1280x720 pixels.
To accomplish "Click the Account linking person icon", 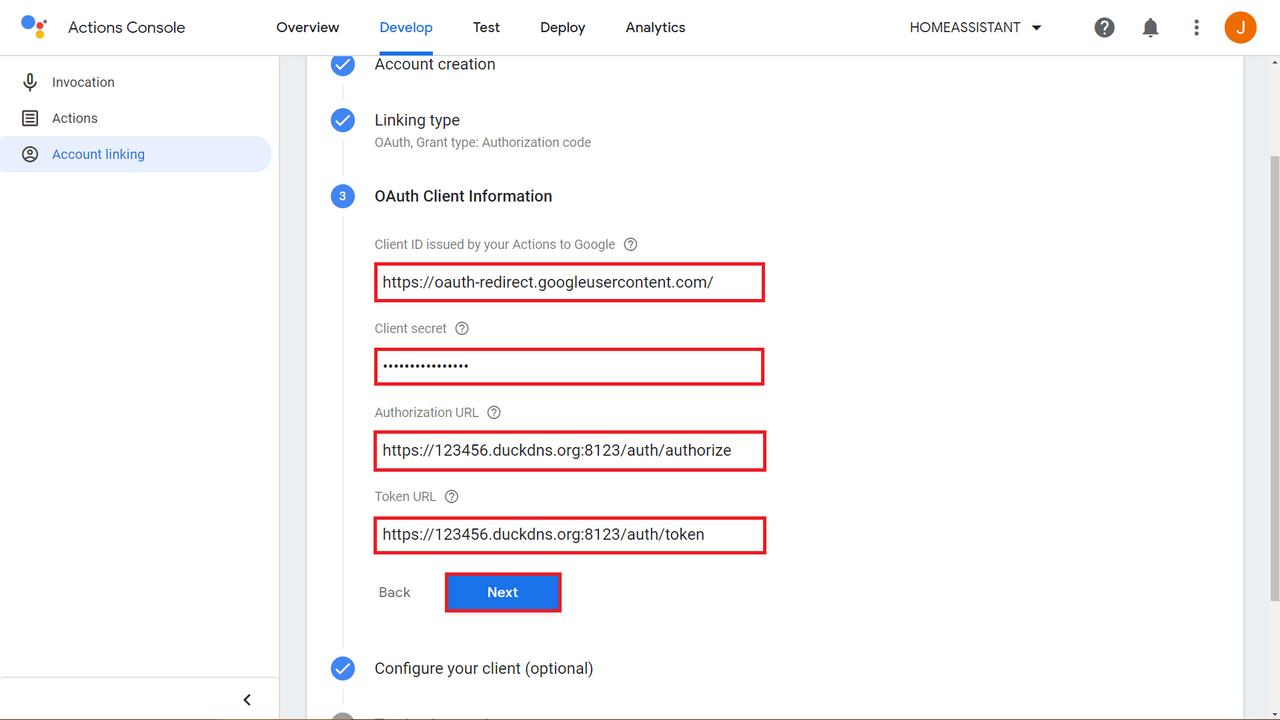I will [30, 154].
